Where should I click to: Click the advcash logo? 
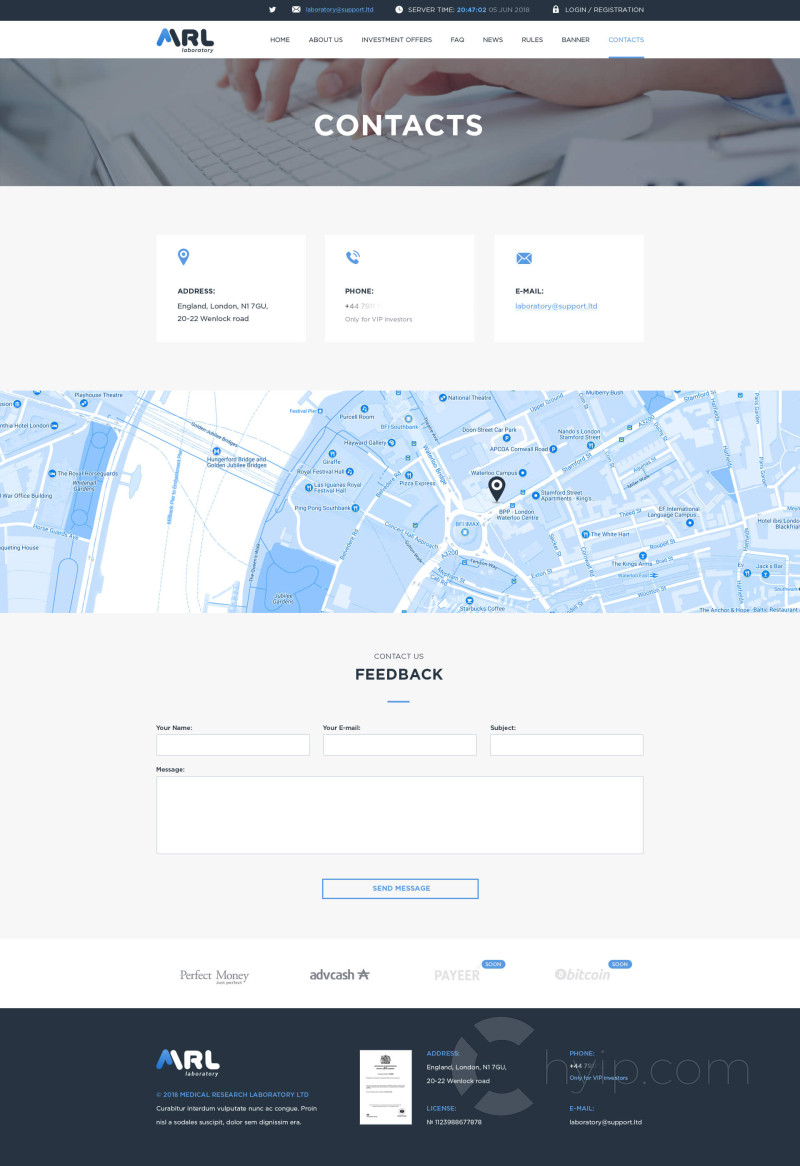click(339, 974)
